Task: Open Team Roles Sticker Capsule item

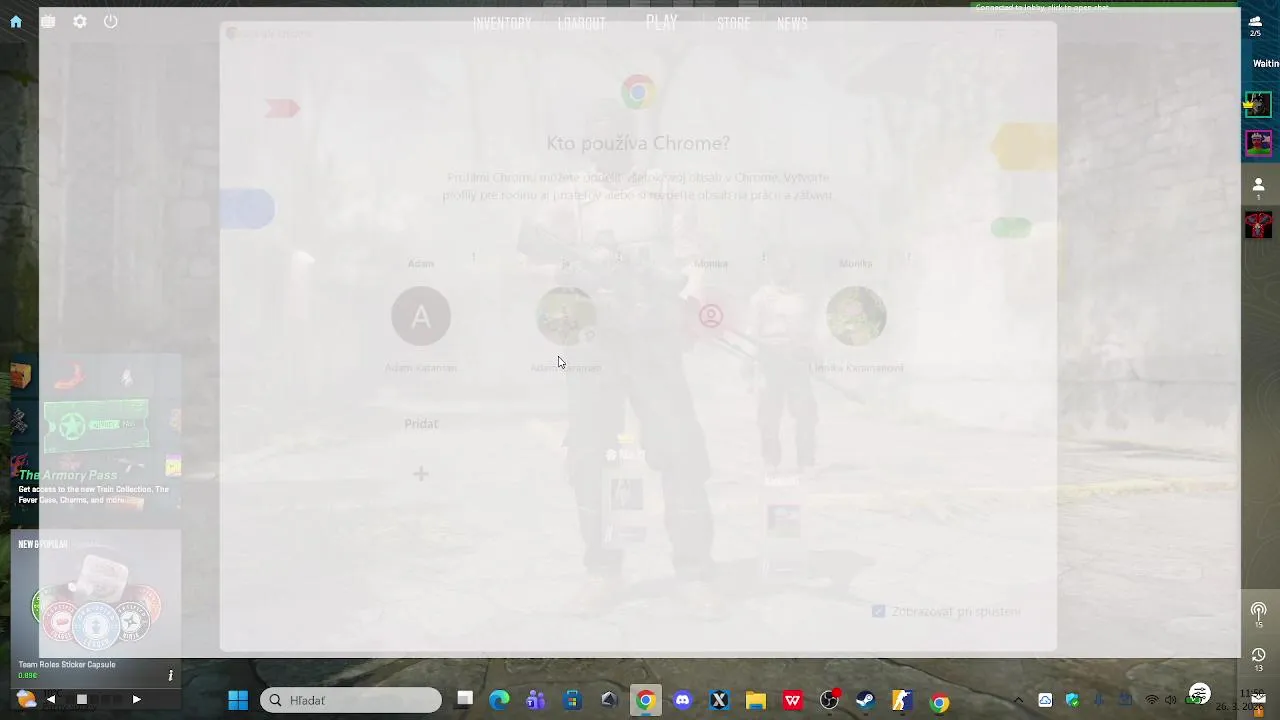Action: click(96, 605)
